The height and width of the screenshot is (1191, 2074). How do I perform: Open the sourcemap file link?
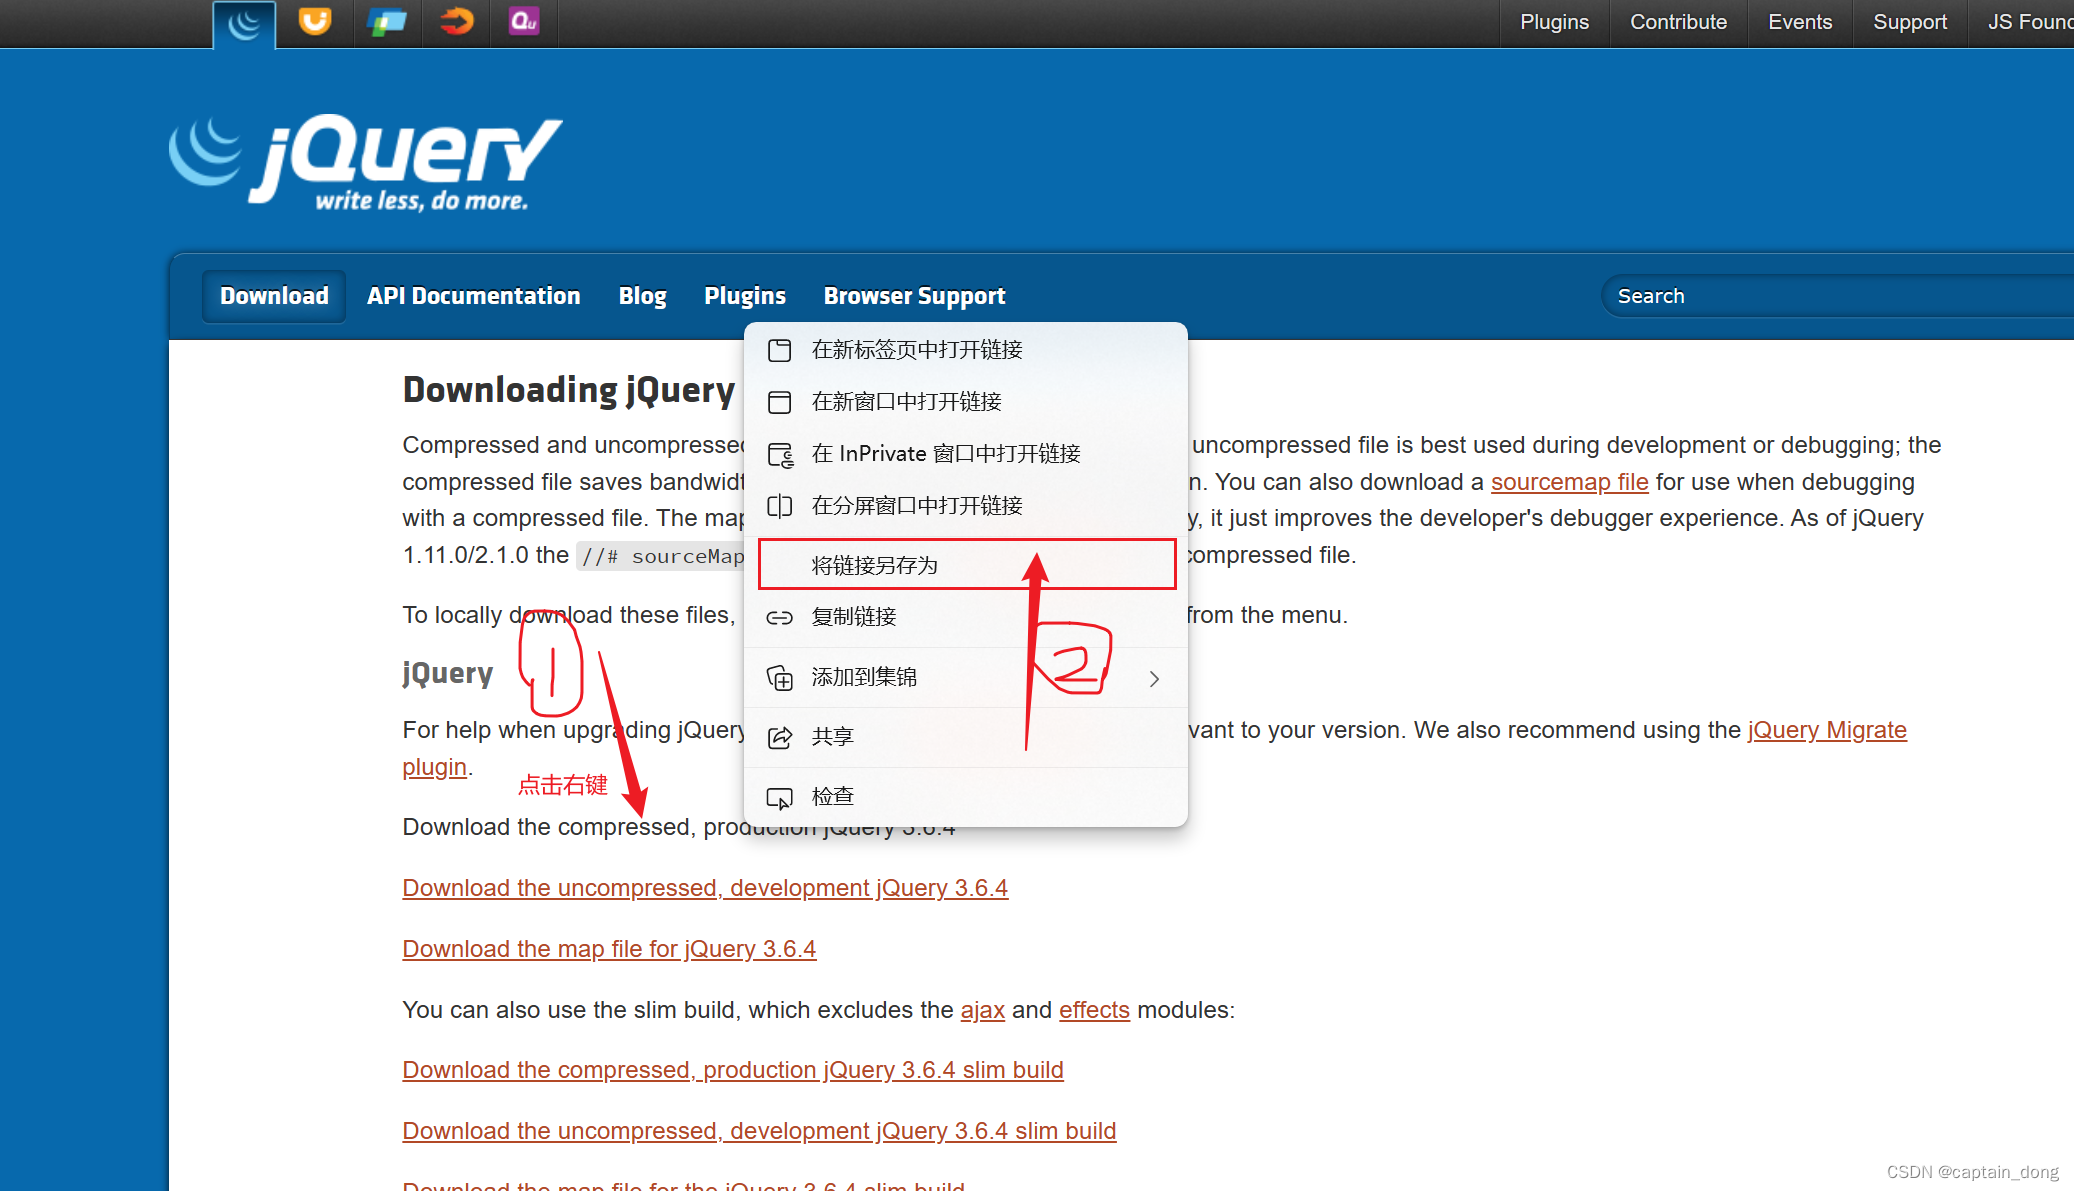1569,482
